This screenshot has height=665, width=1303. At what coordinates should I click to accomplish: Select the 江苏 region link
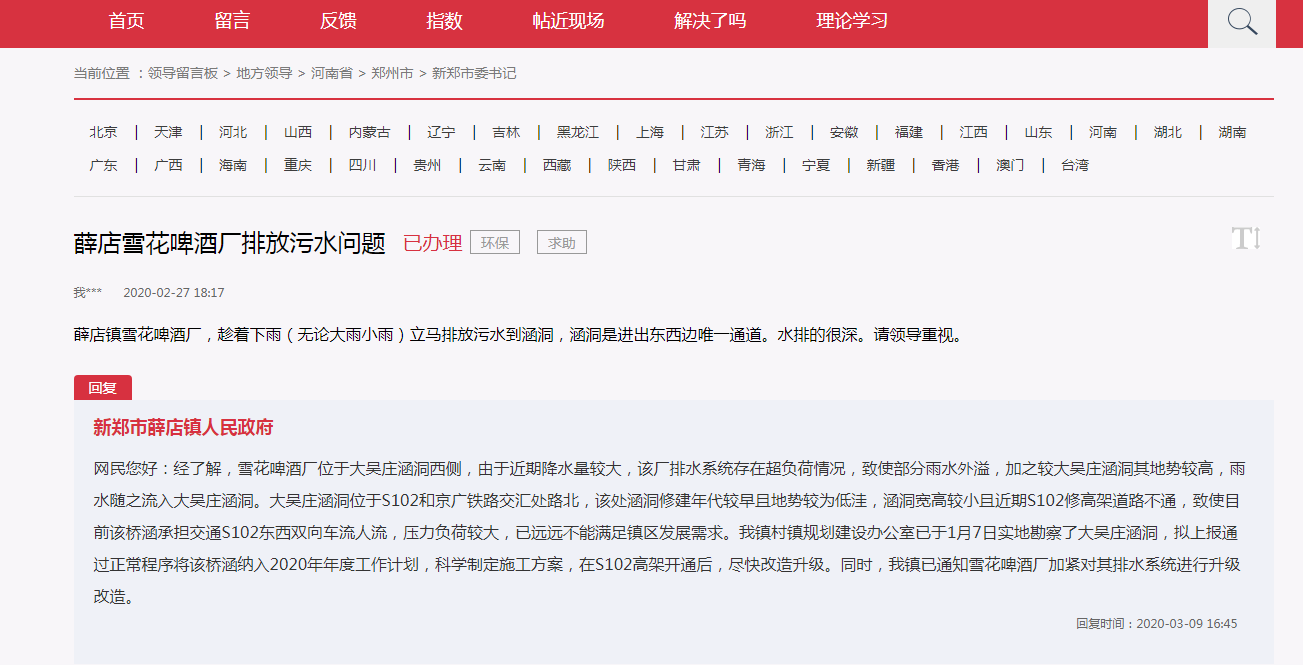click(x=715, y=132)
